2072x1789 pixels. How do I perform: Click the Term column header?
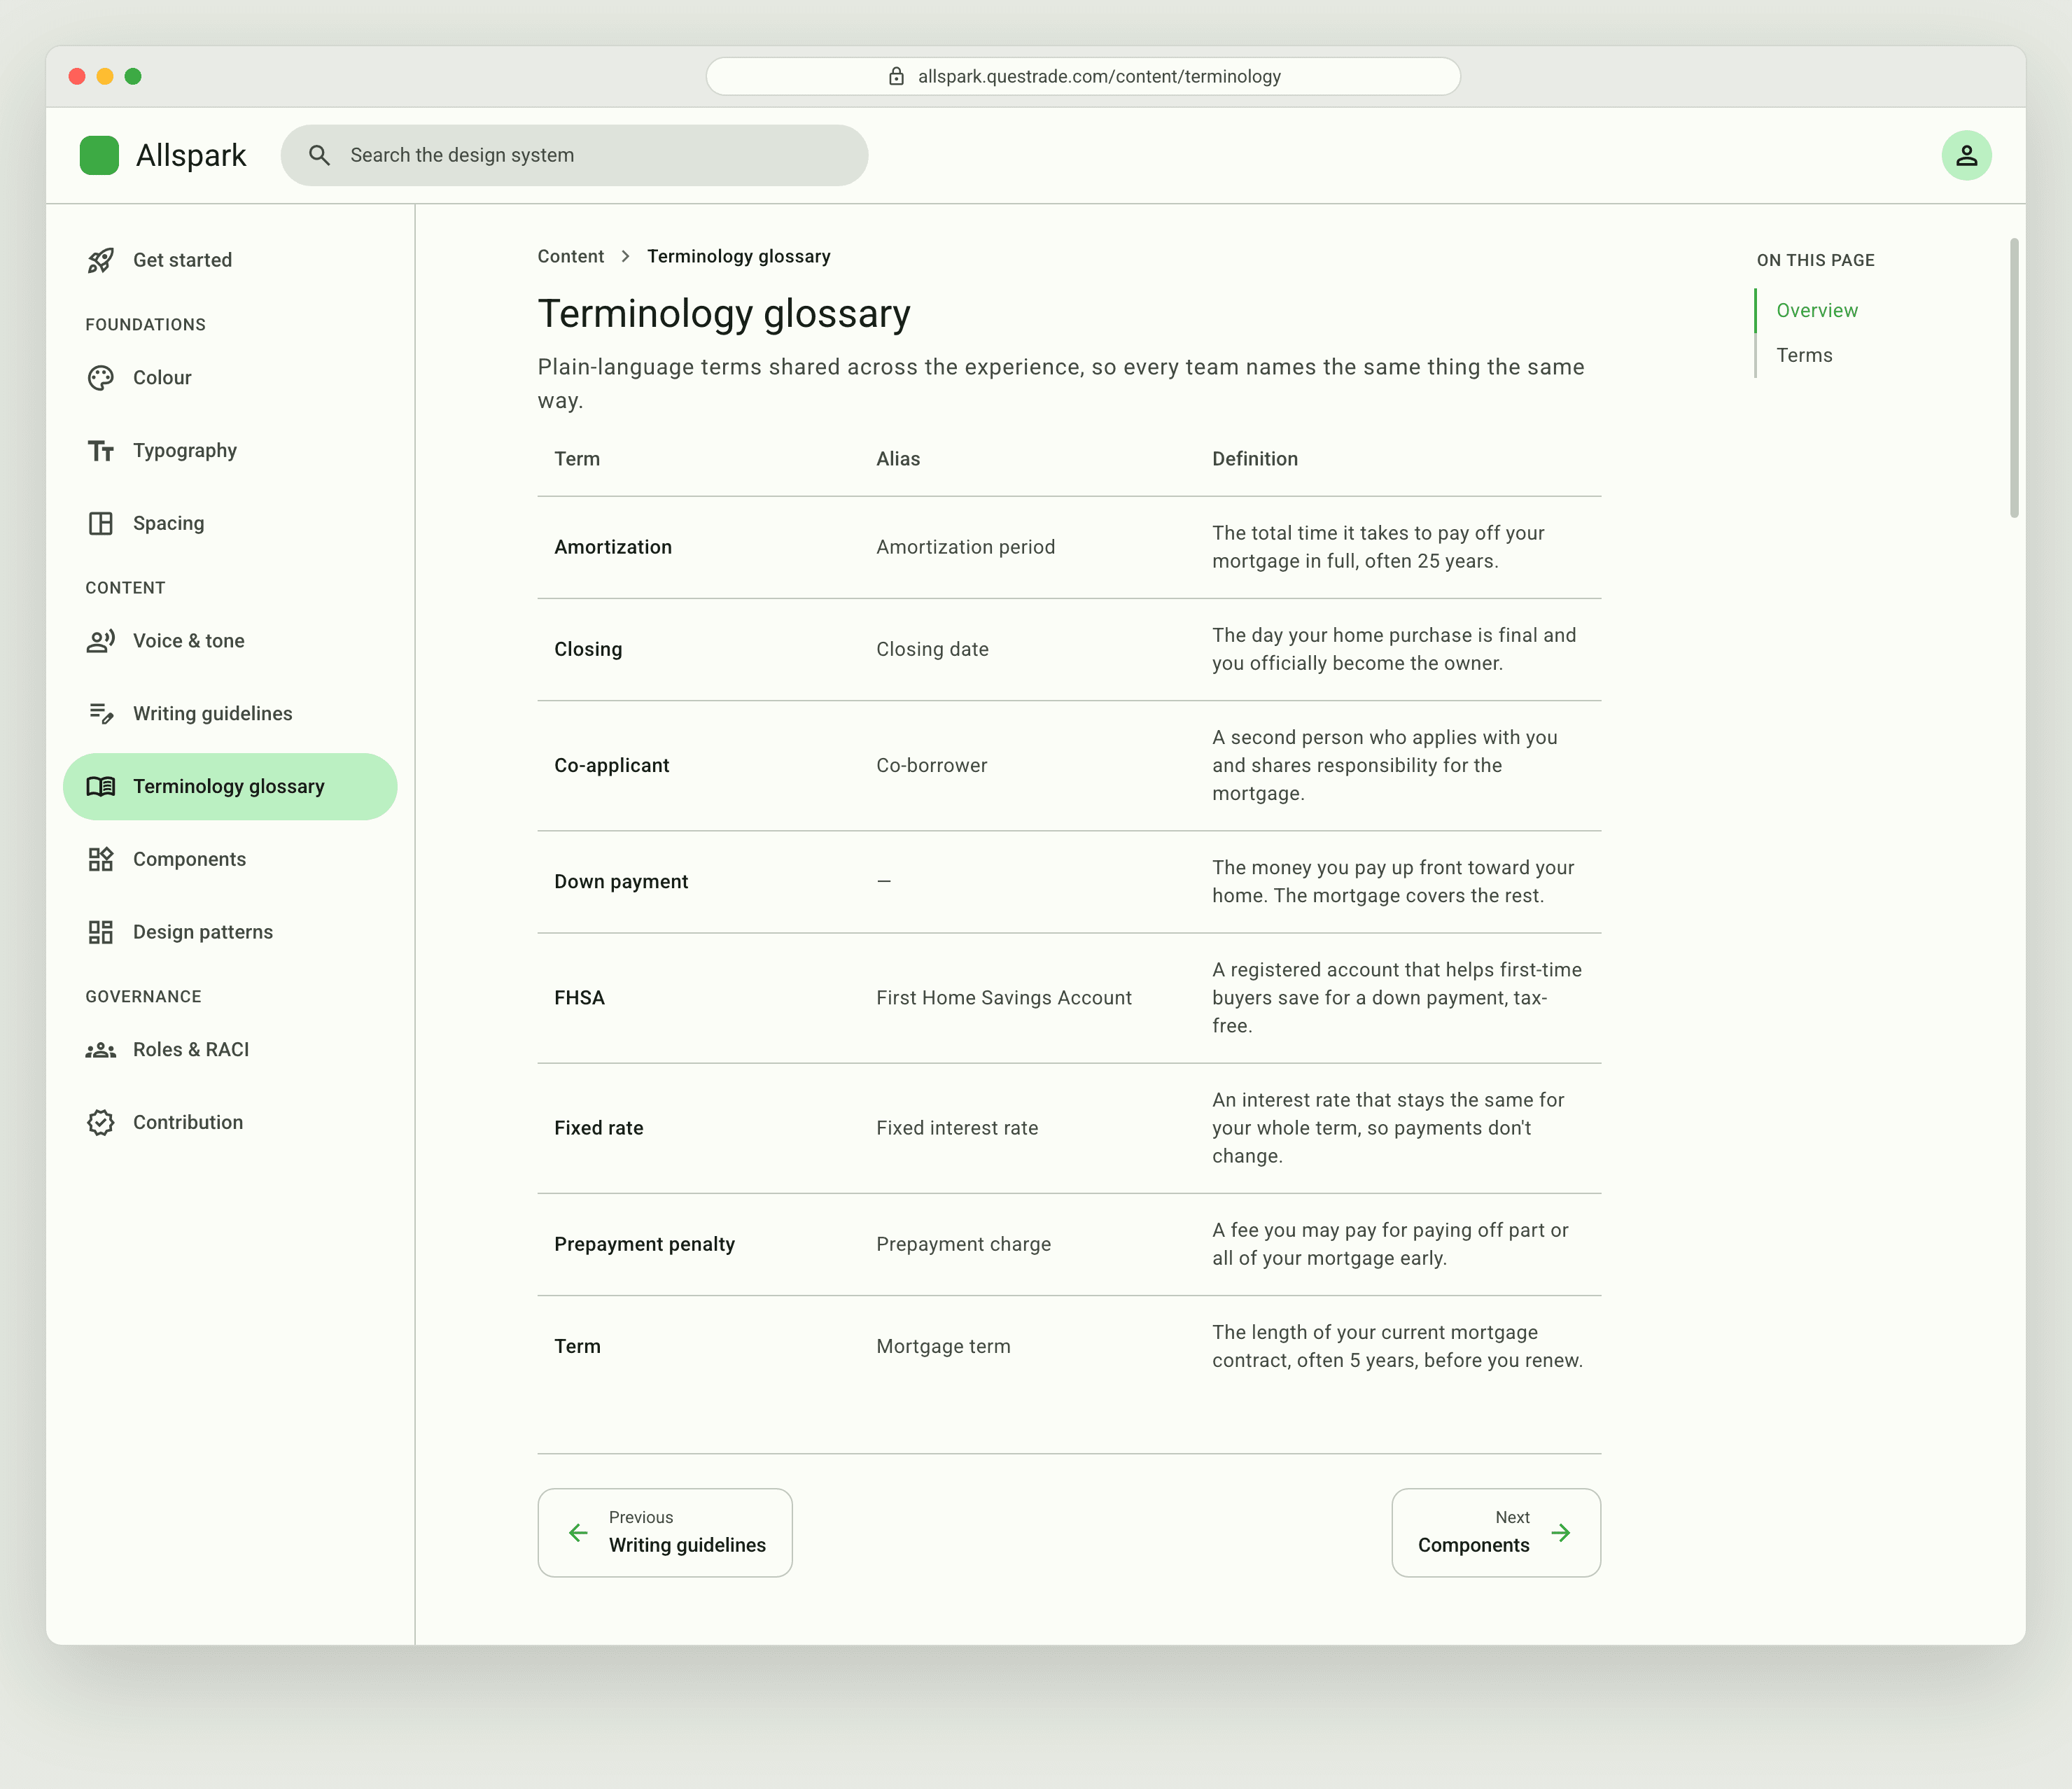[x=577, y=459]
